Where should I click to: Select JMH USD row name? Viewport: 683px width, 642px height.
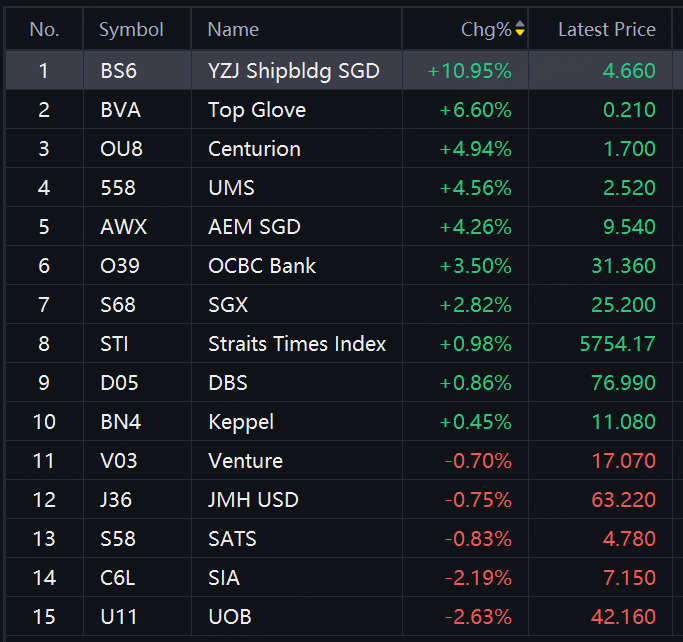(253, 500)
